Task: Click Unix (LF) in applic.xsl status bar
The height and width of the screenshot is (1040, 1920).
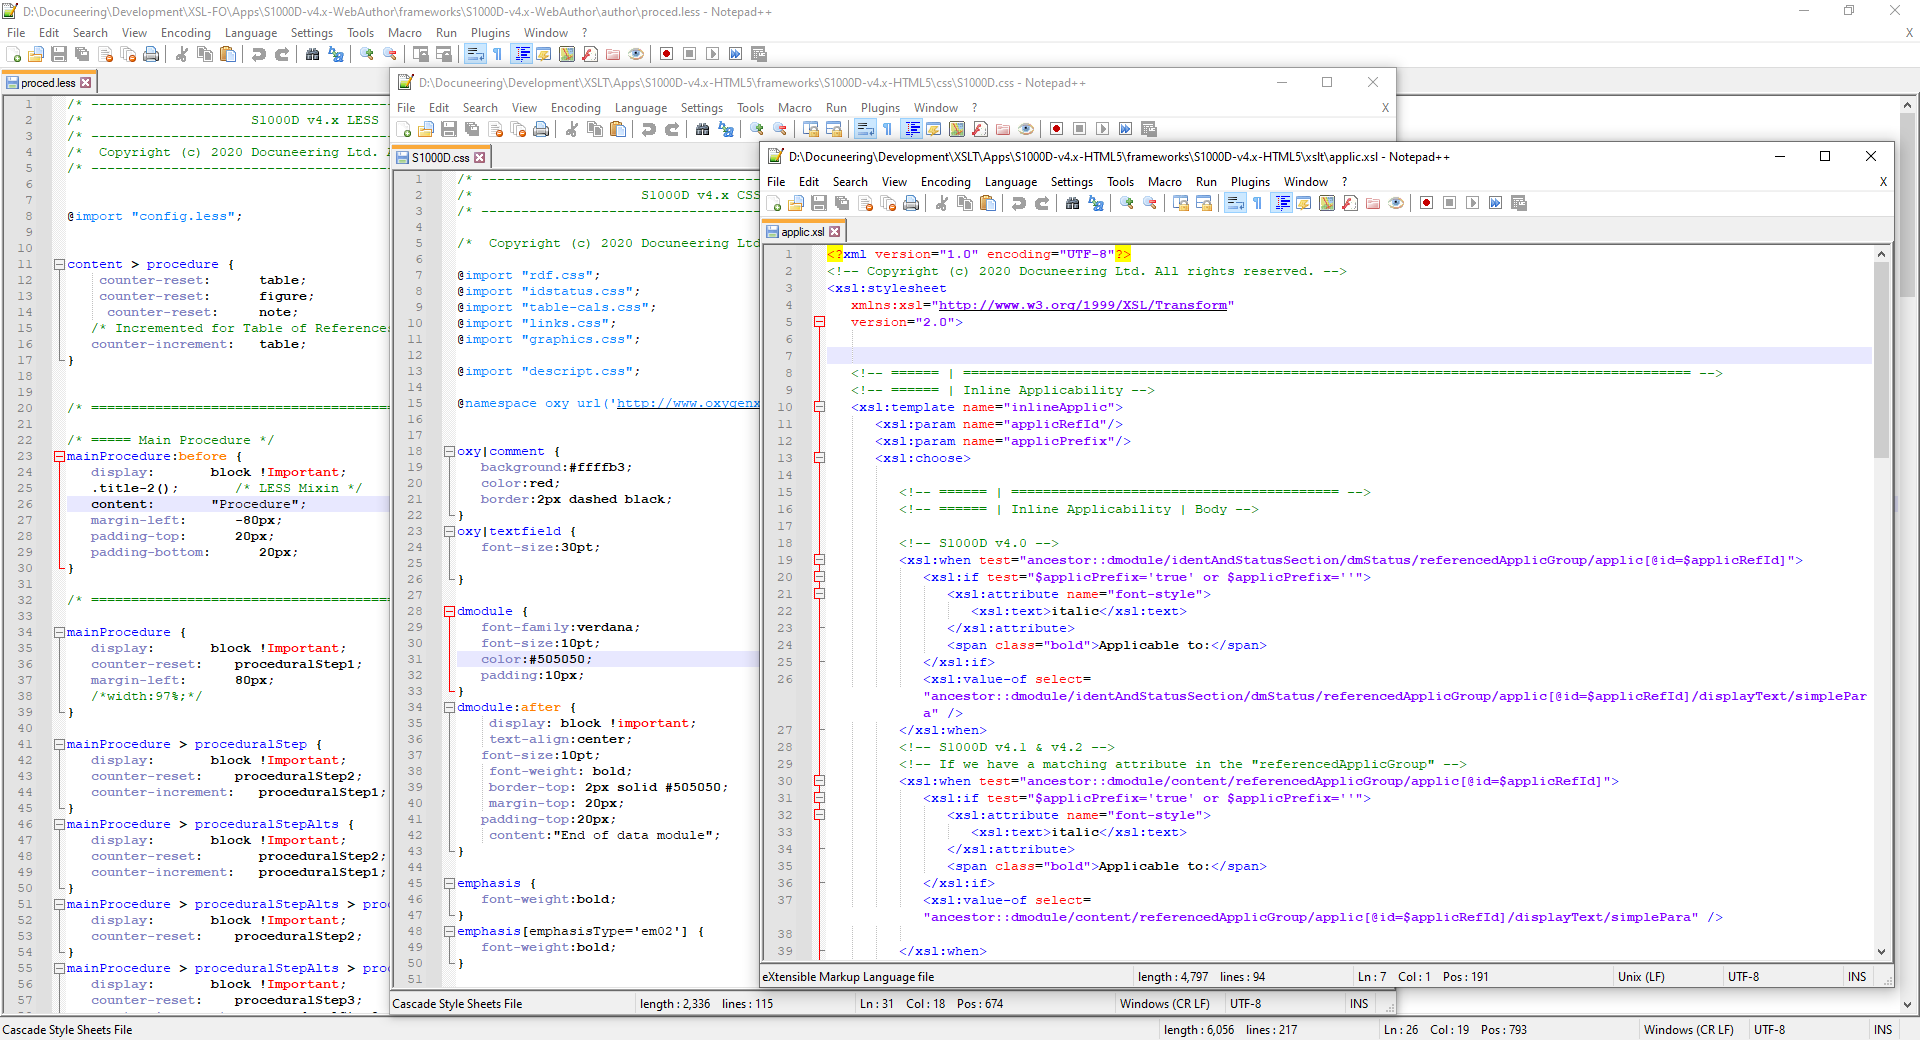Action: [1641, 977]
